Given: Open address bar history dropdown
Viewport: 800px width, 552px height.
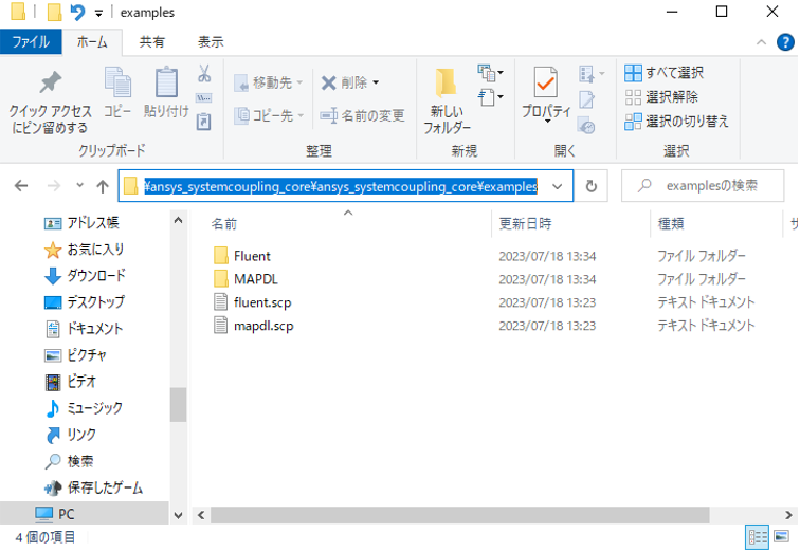Looking at the screenshot, I should (x=557, y=186).
